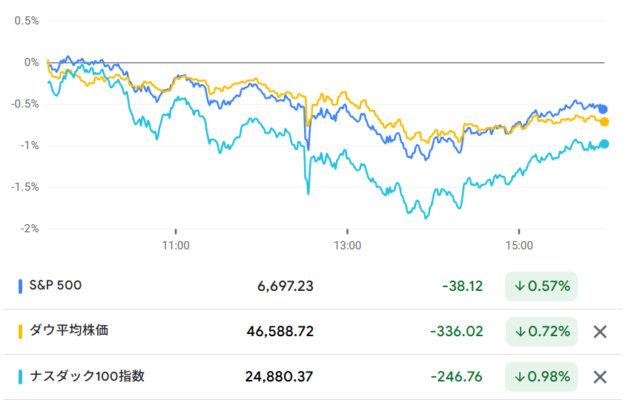
Task: Remove ナスダック100指数 from the comparison
Action: click(x=600, y=377)
